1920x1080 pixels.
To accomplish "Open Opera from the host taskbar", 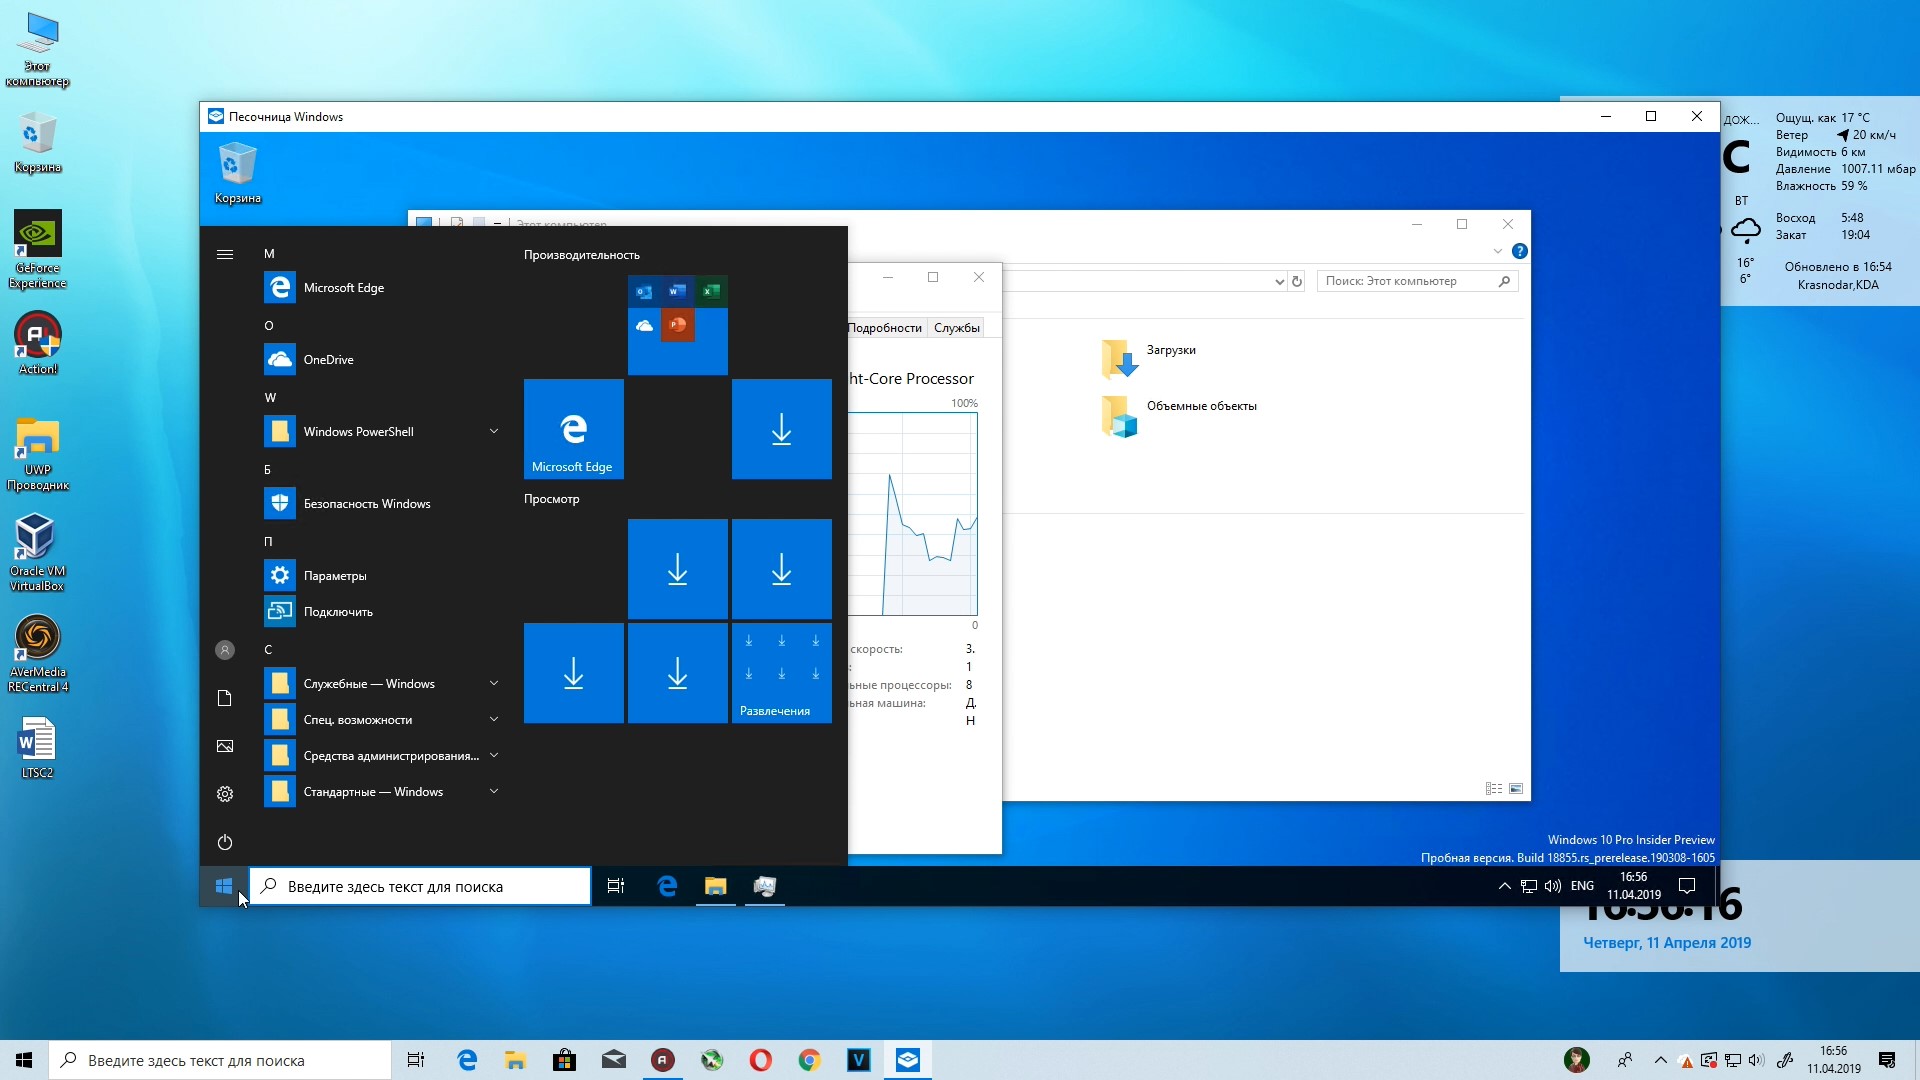I will click(761, 1060).
